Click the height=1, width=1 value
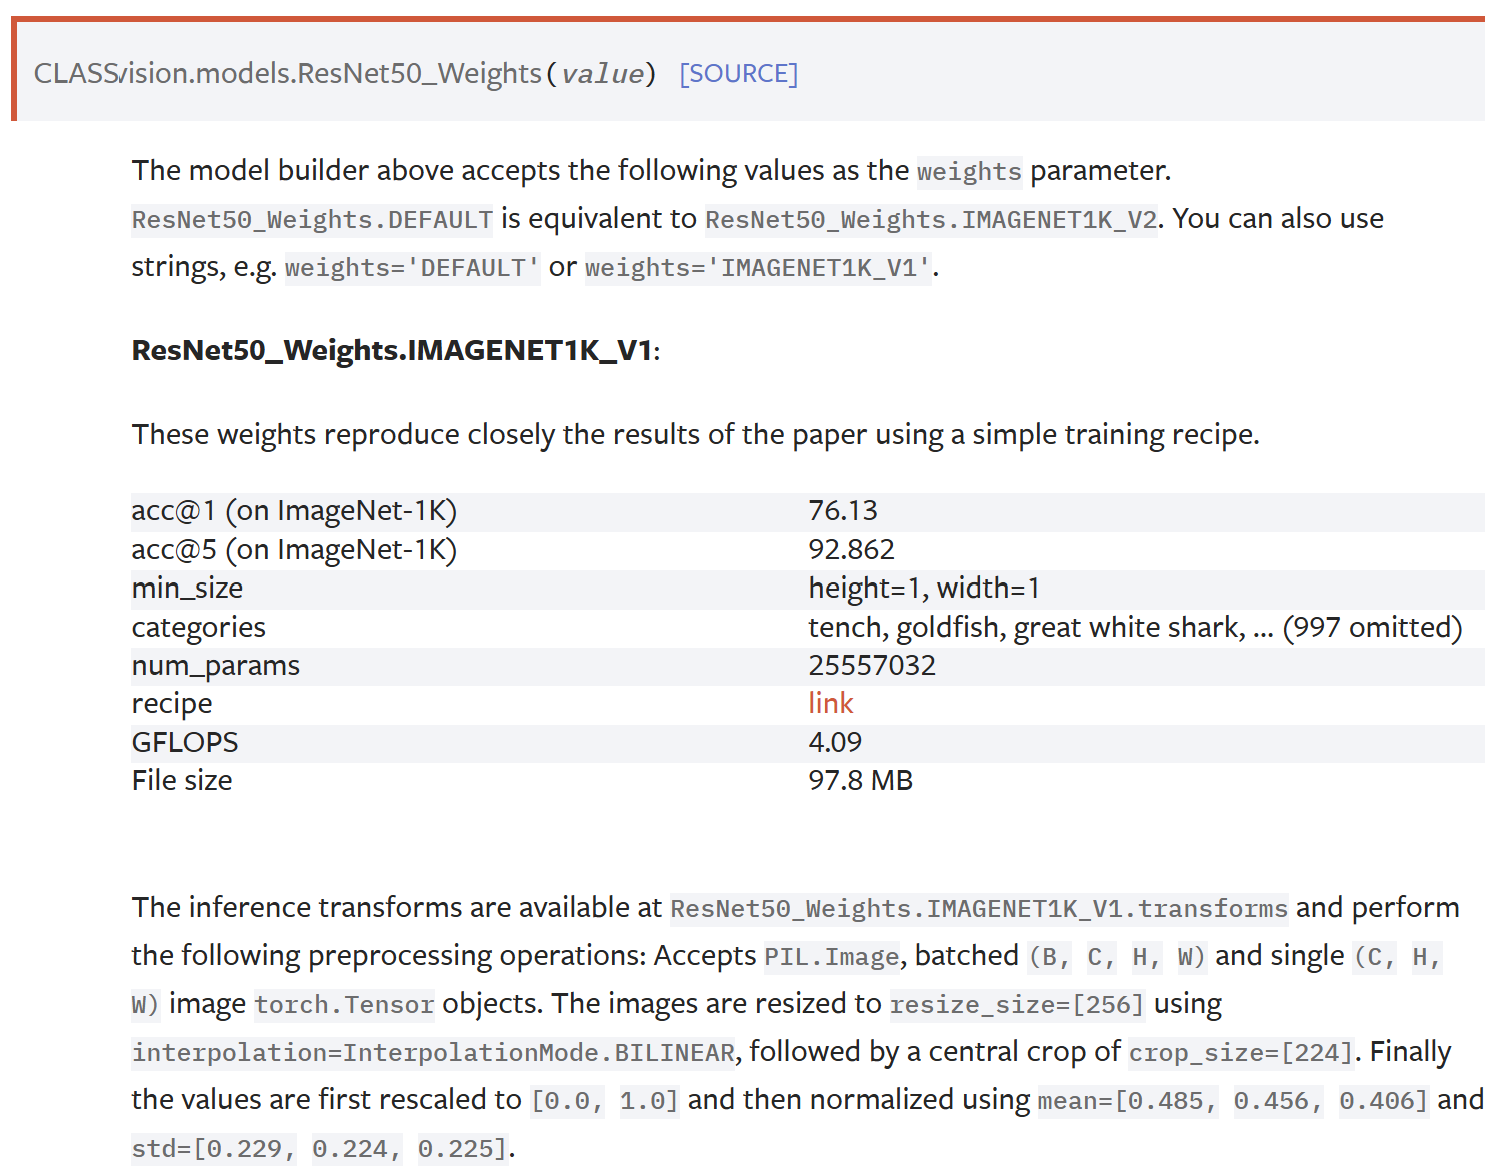1496x1166 pixels. coord(924,589)
